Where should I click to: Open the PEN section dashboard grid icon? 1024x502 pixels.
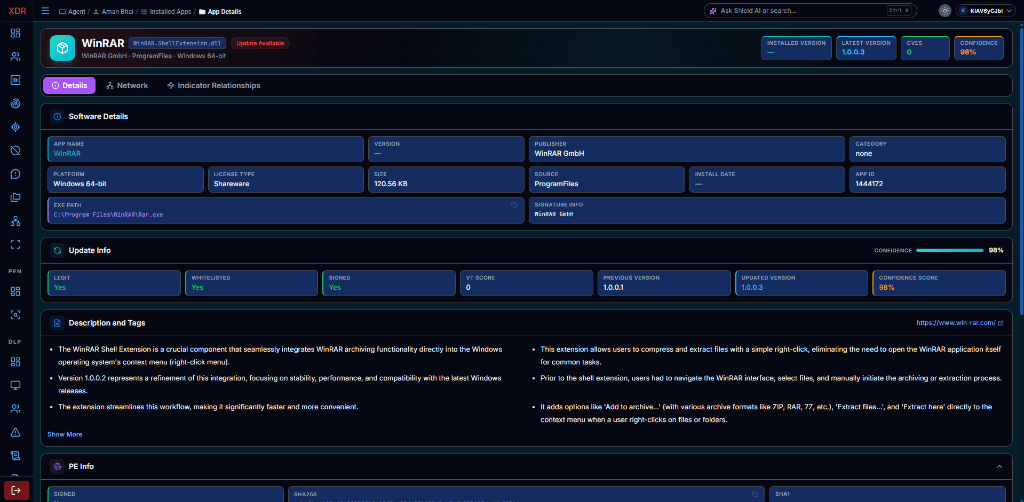point(16,290)
